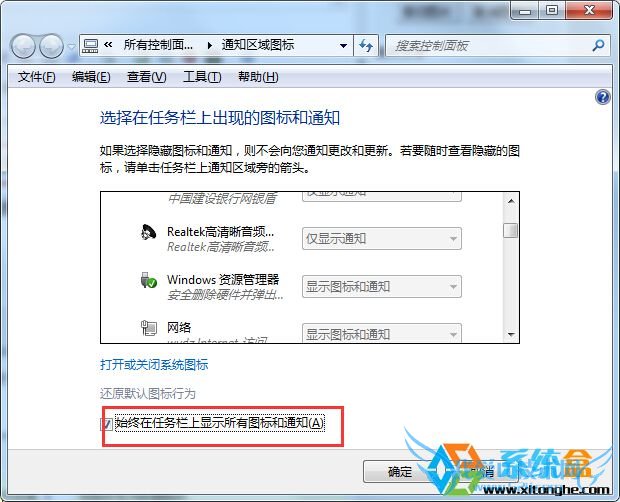Click the blue help question mark icon
Image resolution: width=620 pixels, height=502 pixels.
point(603,97)
